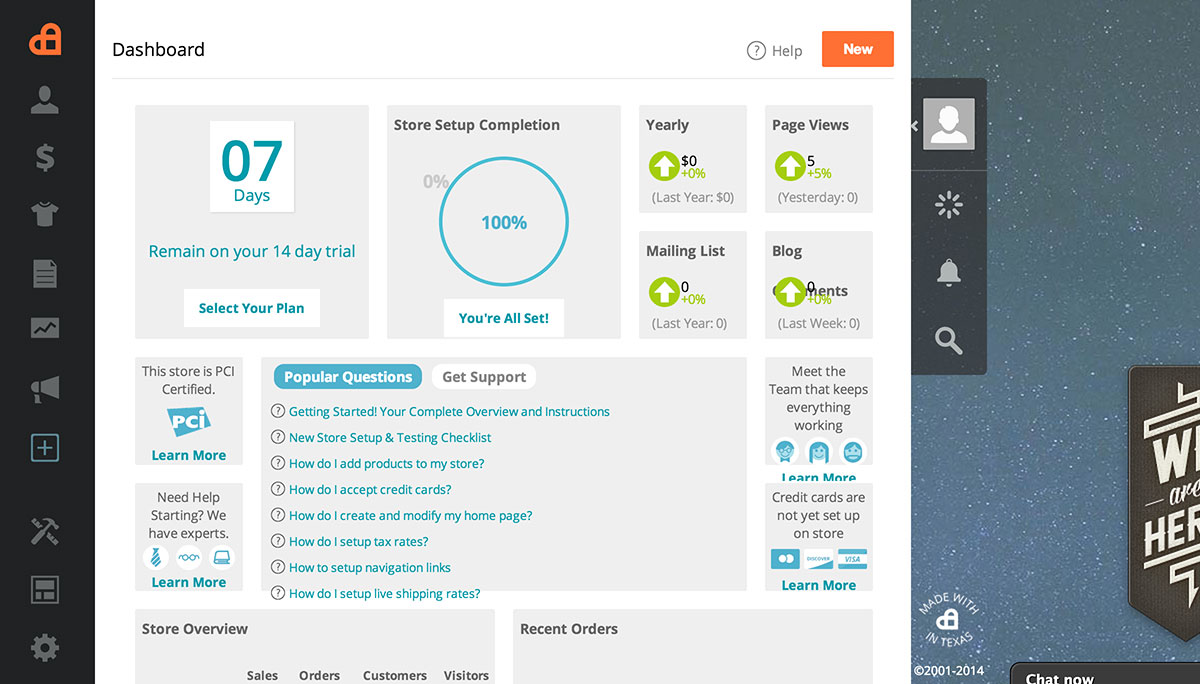Image resolution: width=1200 pixels, height=684 pixels.
Task: Open the Reports chart icon in sidebar
Action: pos(45,328)
